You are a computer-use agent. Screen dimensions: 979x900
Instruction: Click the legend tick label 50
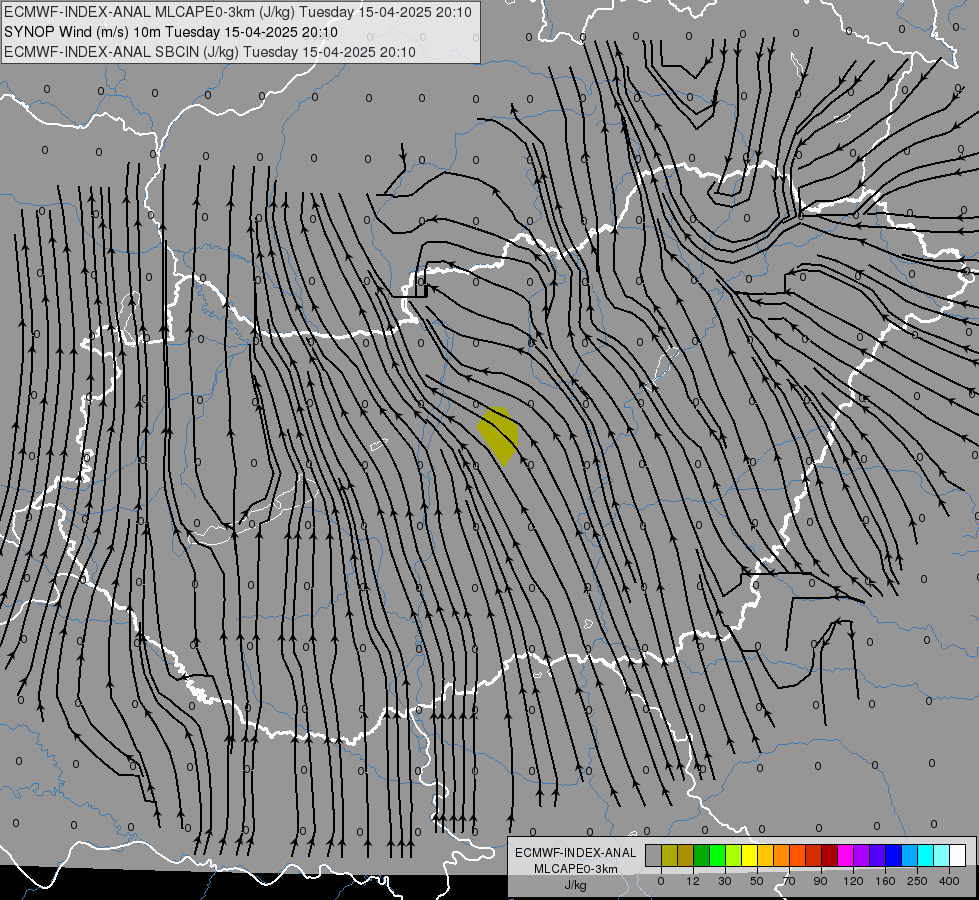[x=757, y=881]
